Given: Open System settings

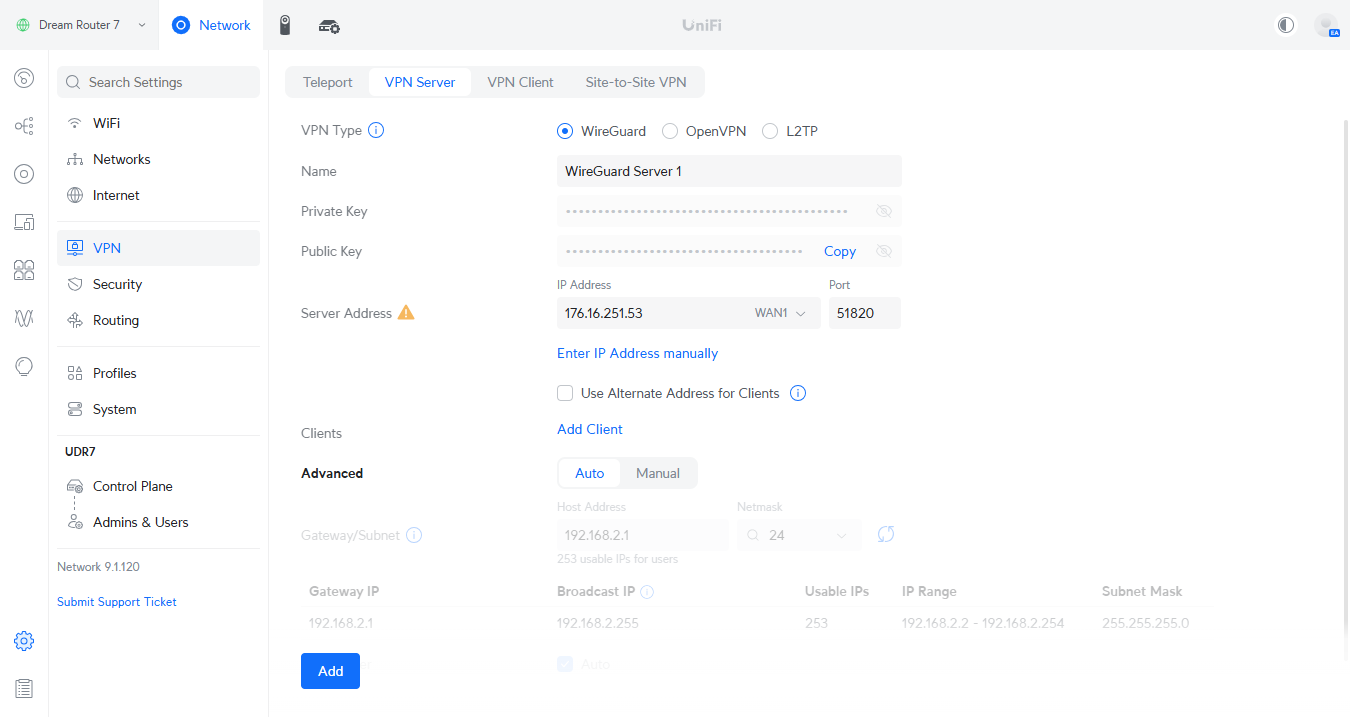Looking at the screenshot, I should click(158, 409).
